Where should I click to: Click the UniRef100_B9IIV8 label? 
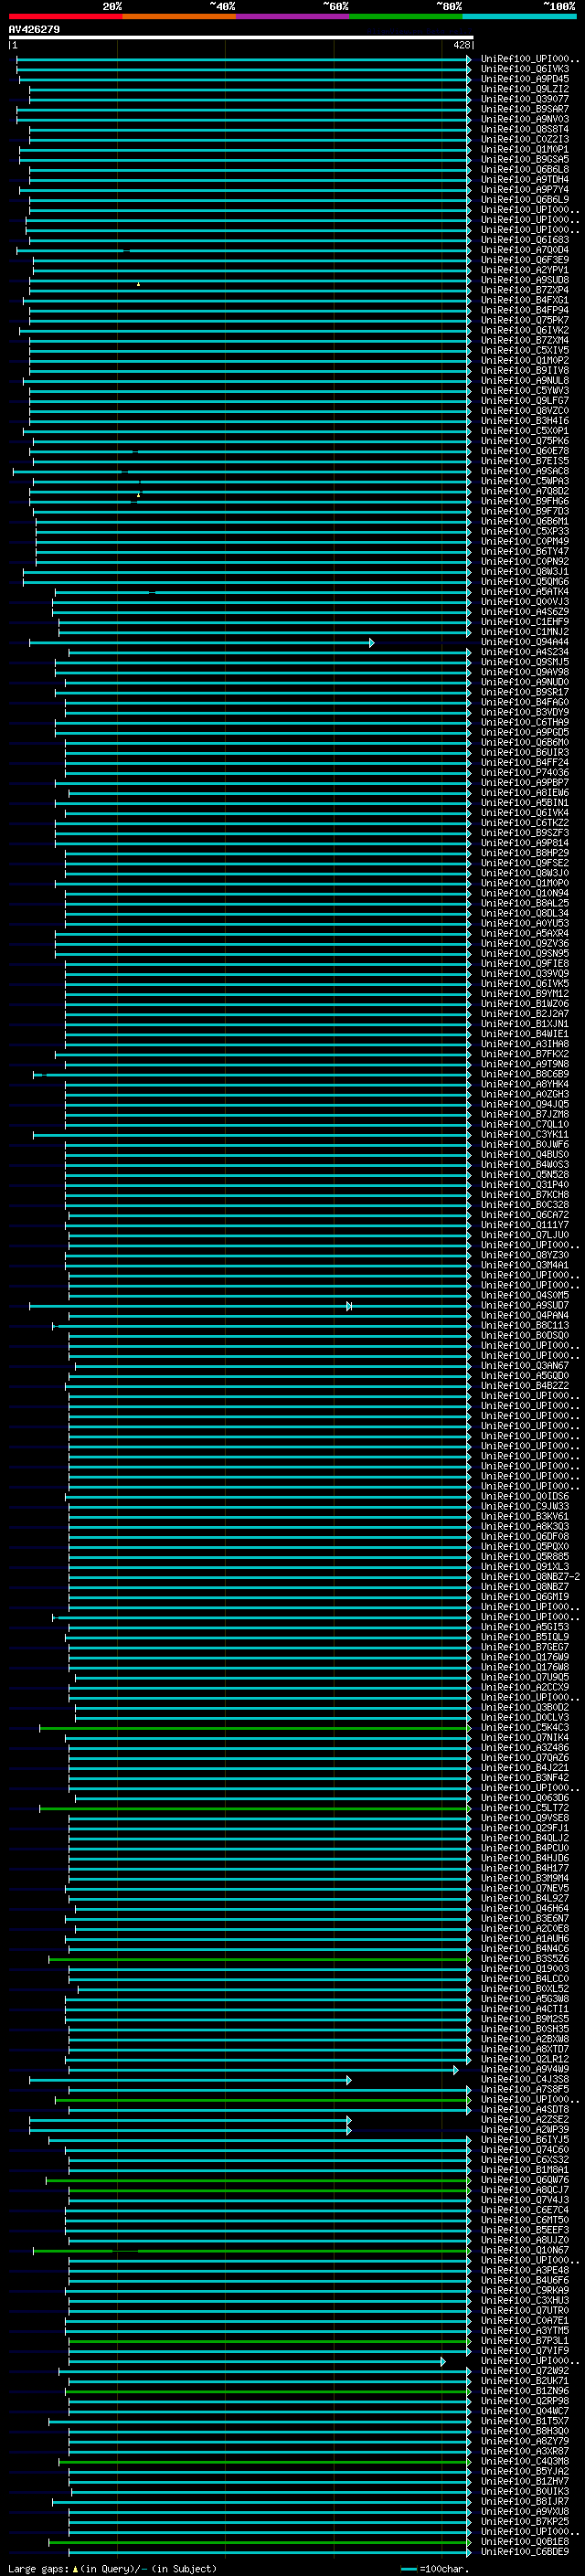(x=524, y=370)
